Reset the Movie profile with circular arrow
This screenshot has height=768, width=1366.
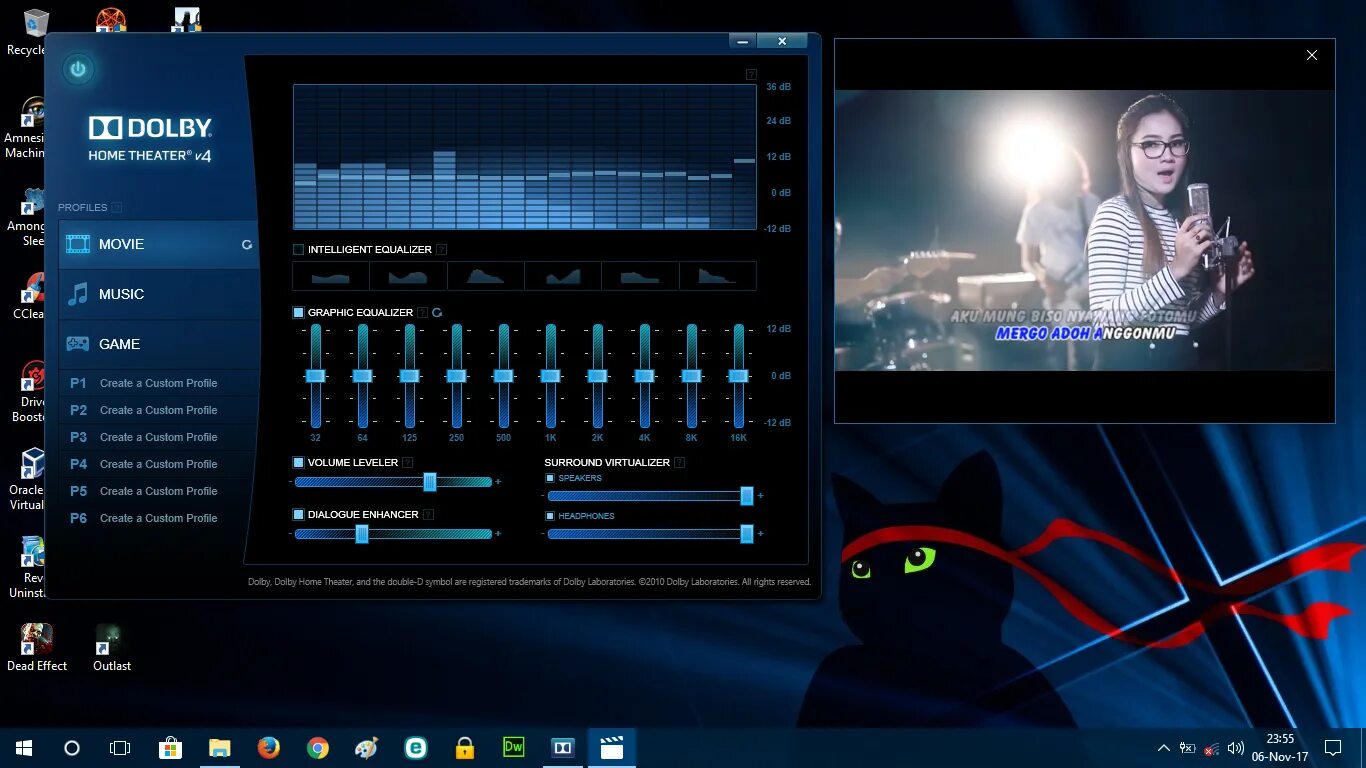[247, 244]
